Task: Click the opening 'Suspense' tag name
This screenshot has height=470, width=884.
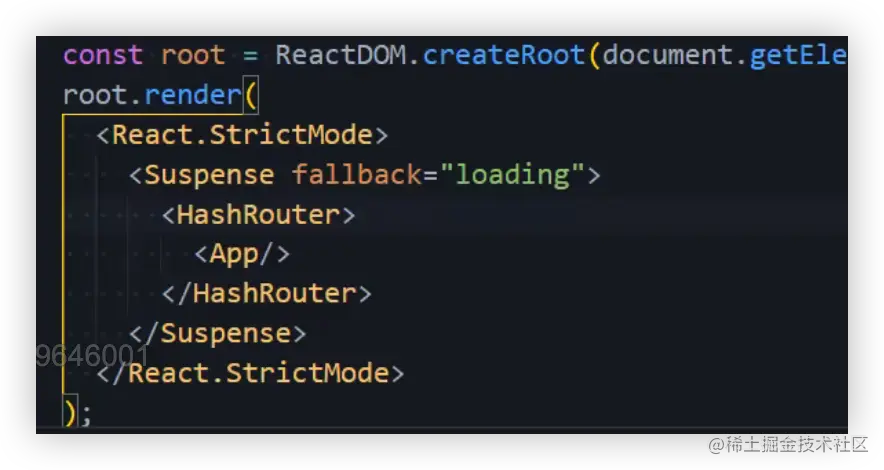Action: click(x=209, y=175)
